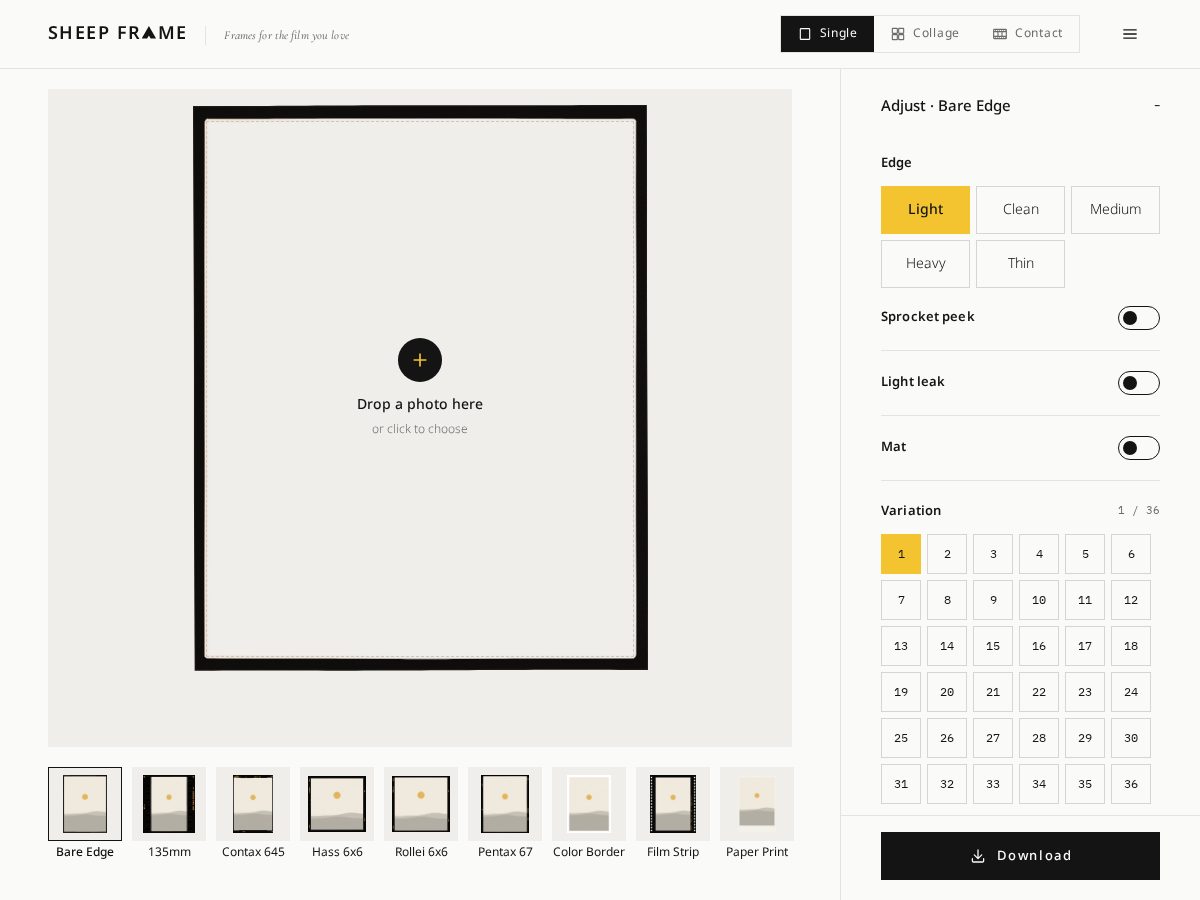Viewport: 1200px width, 900px height.
Task: Collapse the Adjust Bare Edge panel
Action: (1157, 106)
